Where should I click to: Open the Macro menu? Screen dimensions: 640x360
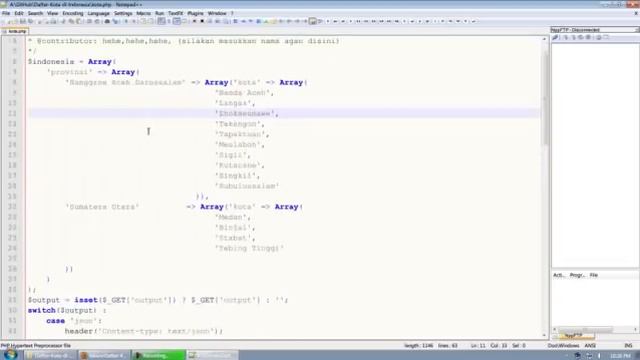[143, 13]
